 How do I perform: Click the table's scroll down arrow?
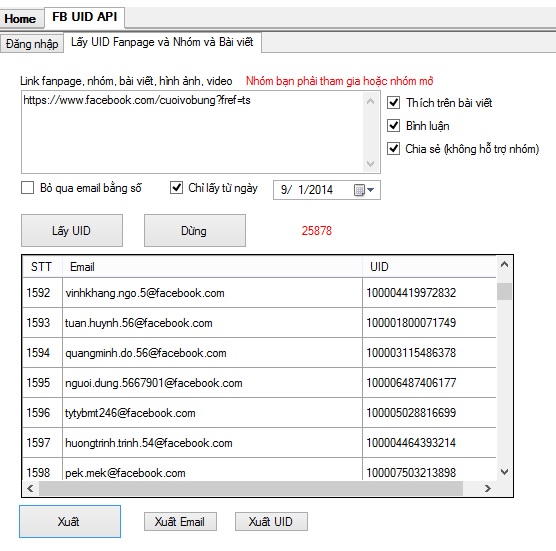pos(504,472)
